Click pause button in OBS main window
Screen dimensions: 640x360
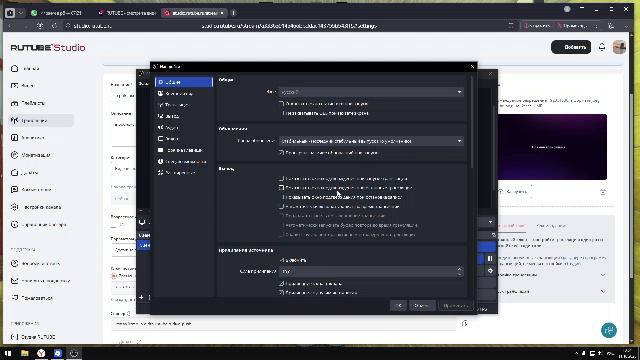click(x=490, y=259)
